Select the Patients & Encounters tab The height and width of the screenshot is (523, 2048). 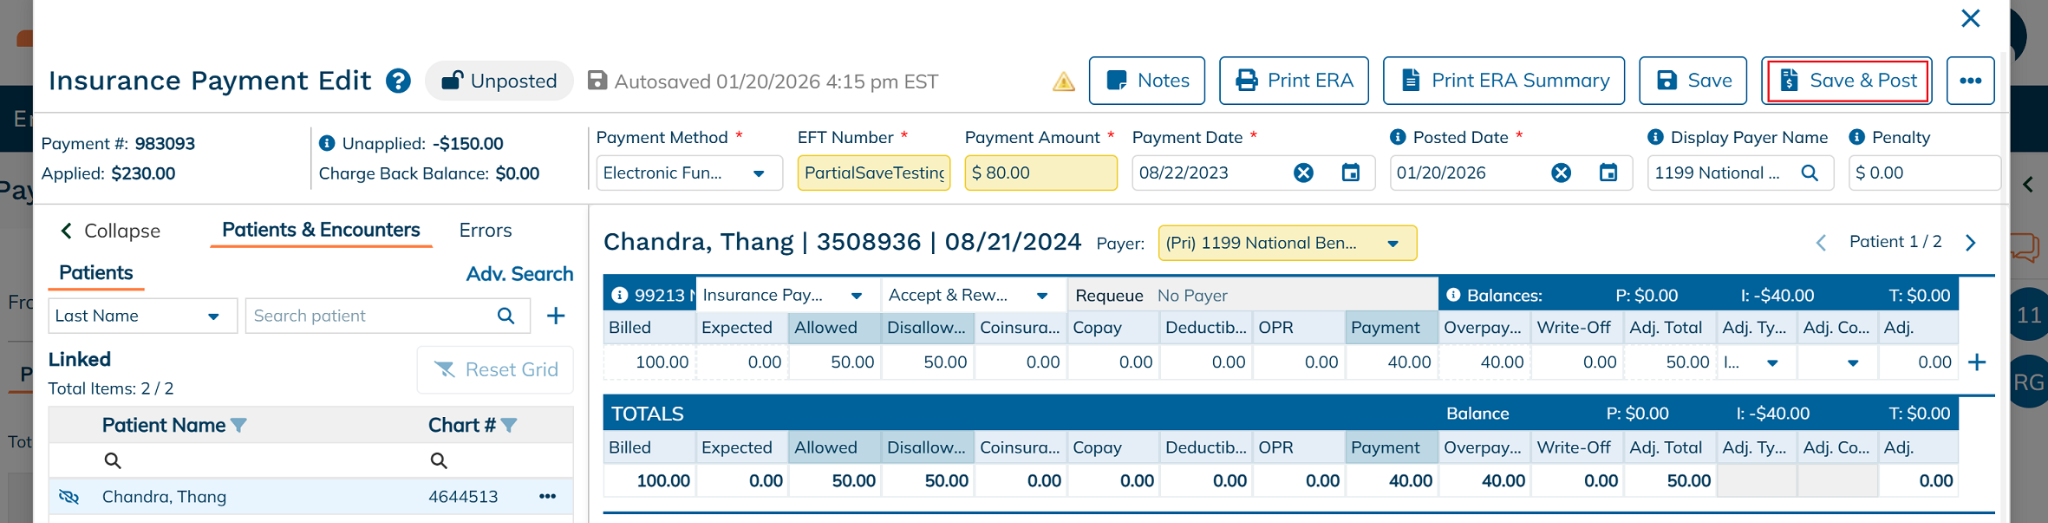click(320, 230)
